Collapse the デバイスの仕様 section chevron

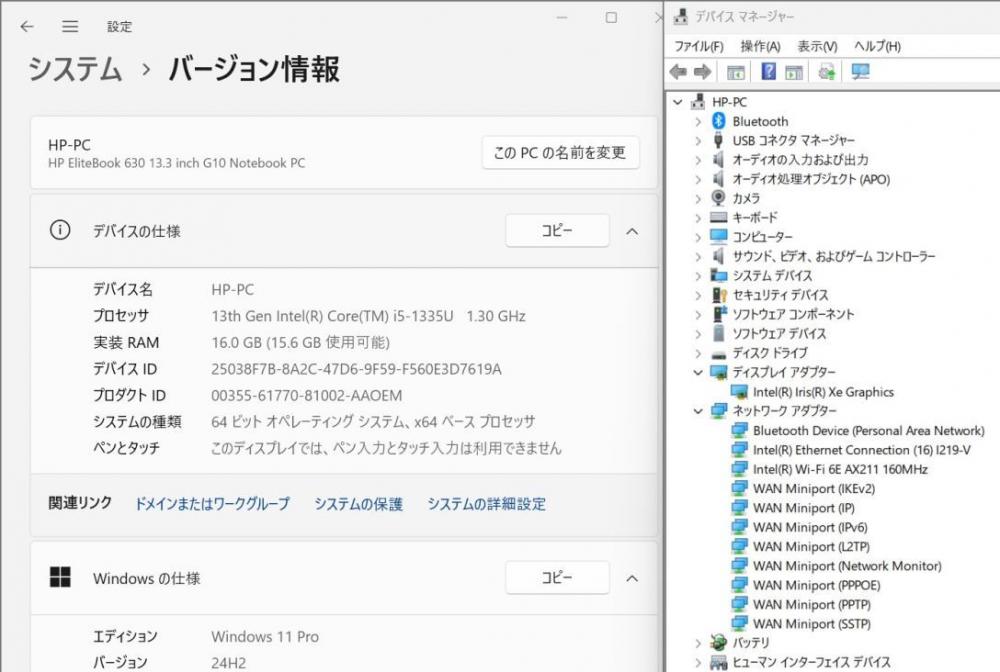[632, 231]
